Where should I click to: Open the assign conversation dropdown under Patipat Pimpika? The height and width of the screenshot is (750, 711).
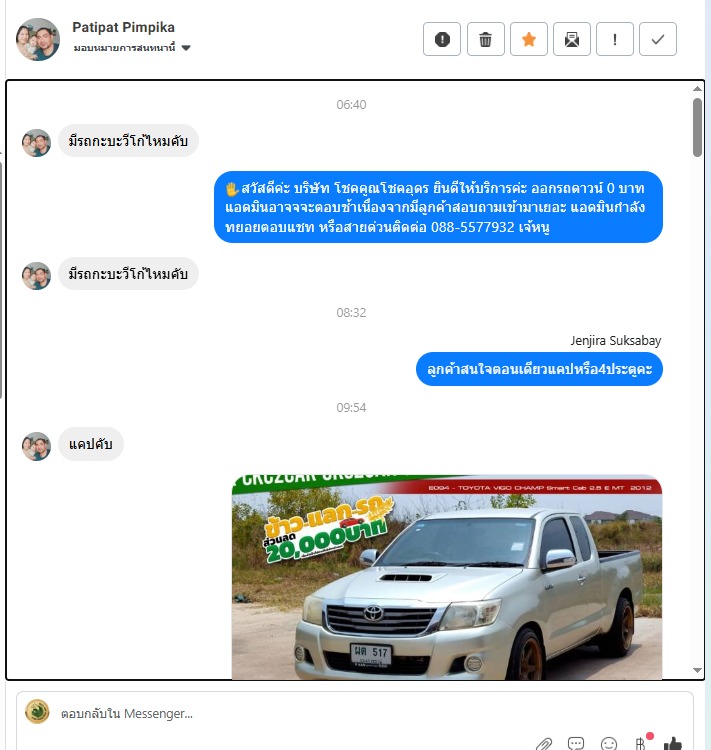132,47
